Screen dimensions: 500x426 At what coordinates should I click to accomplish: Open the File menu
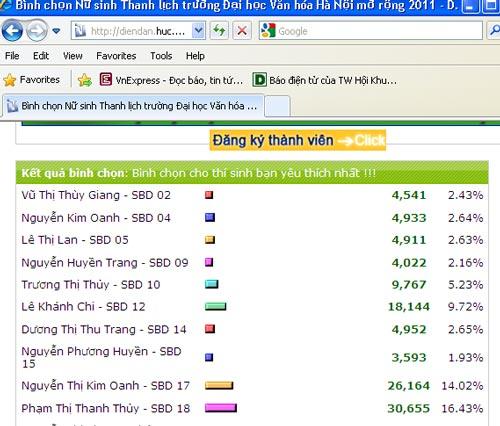(12, 56)
